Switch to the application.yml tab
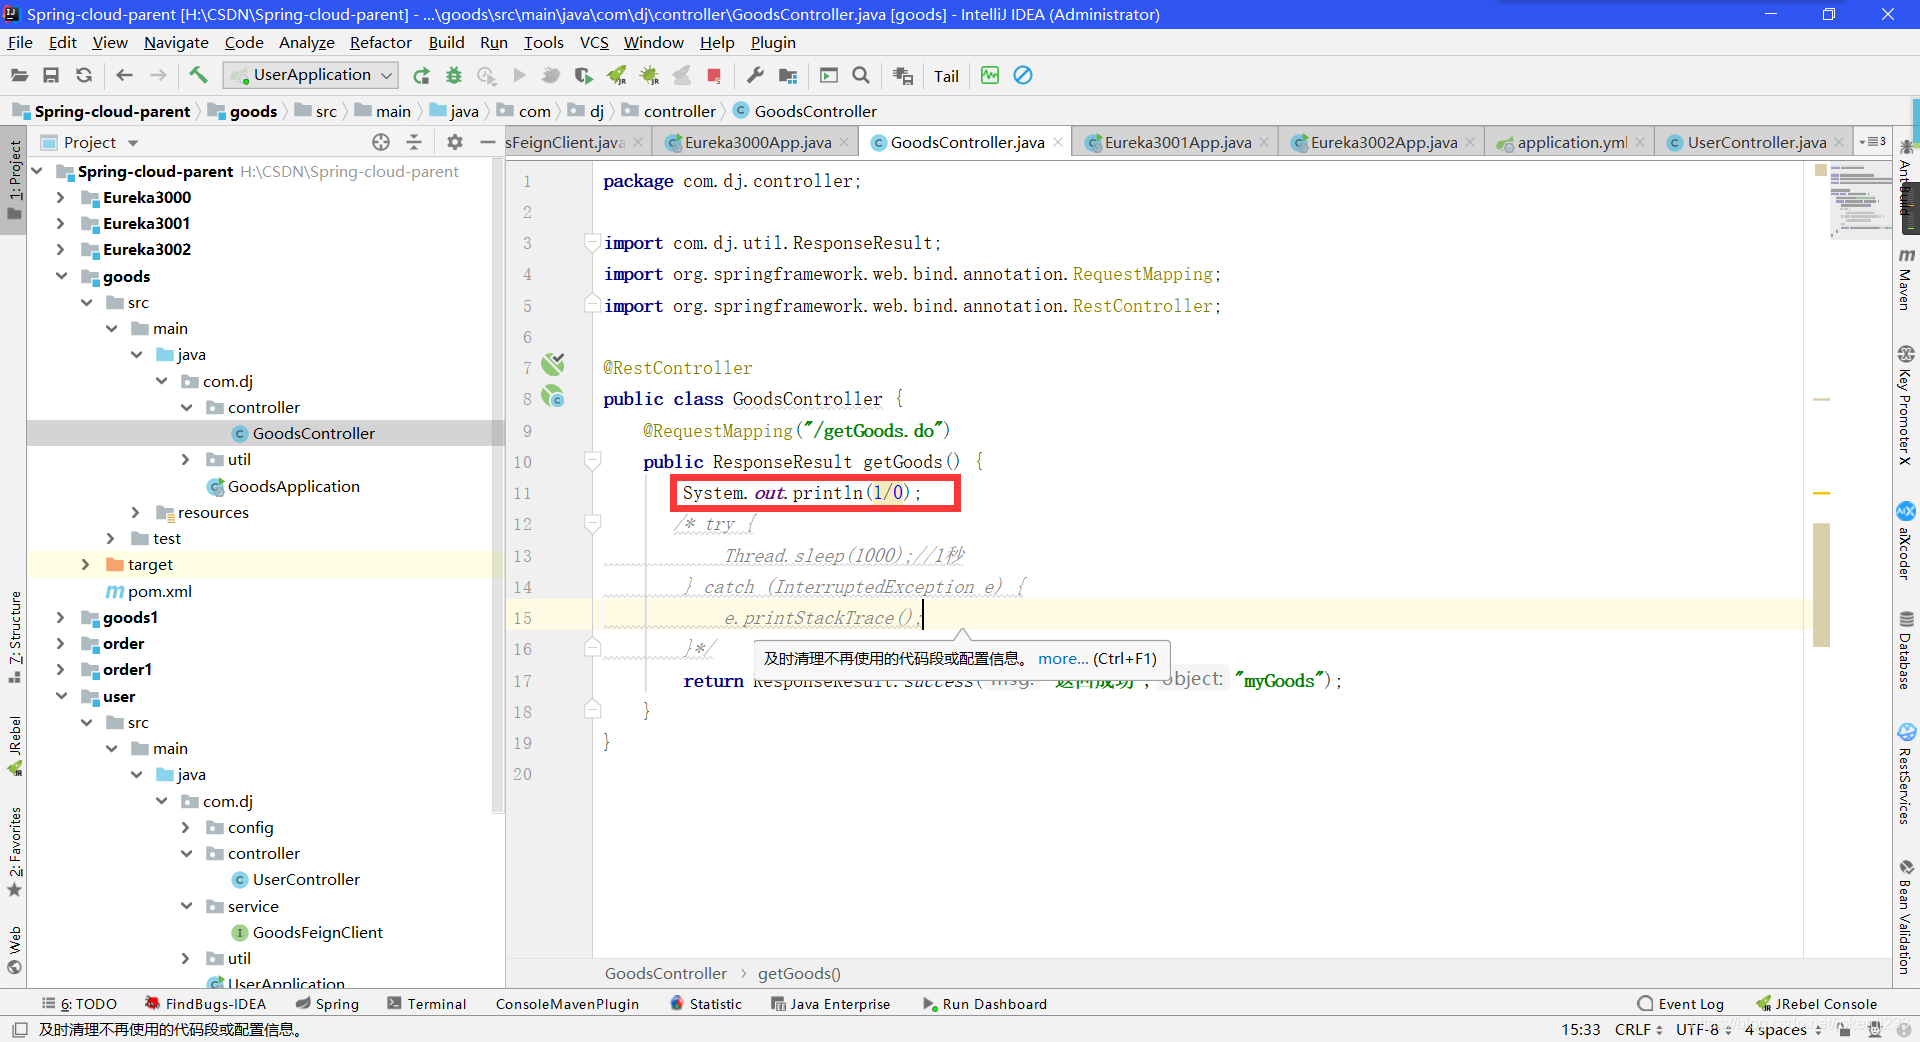 1572,143
